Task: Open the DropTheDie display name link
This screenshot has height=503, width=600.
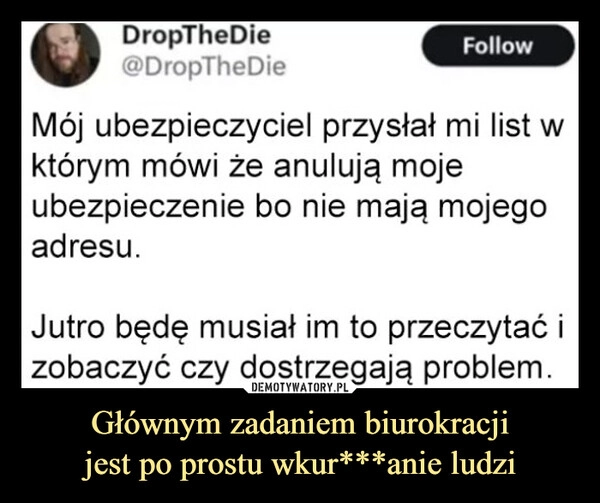Action: 196,36
